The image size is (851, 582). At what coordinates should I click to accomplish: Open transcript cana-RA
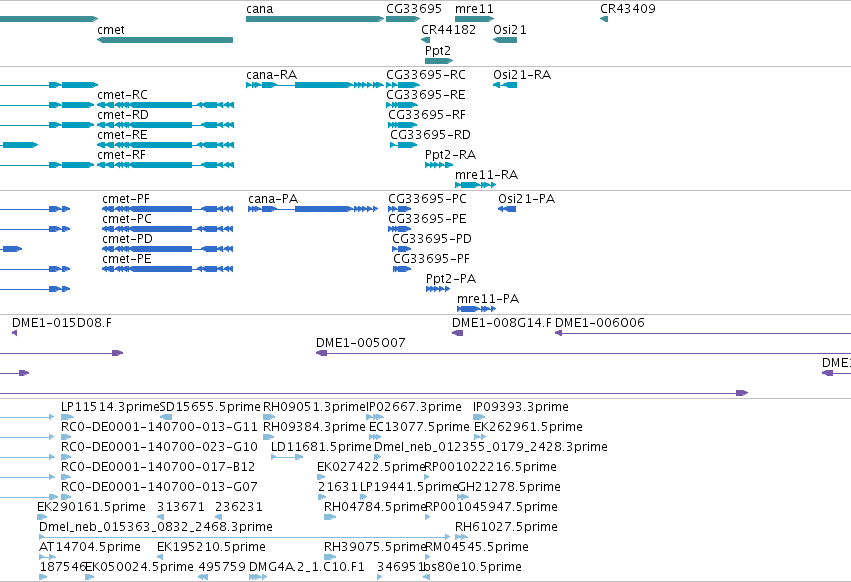pos(315,85)
